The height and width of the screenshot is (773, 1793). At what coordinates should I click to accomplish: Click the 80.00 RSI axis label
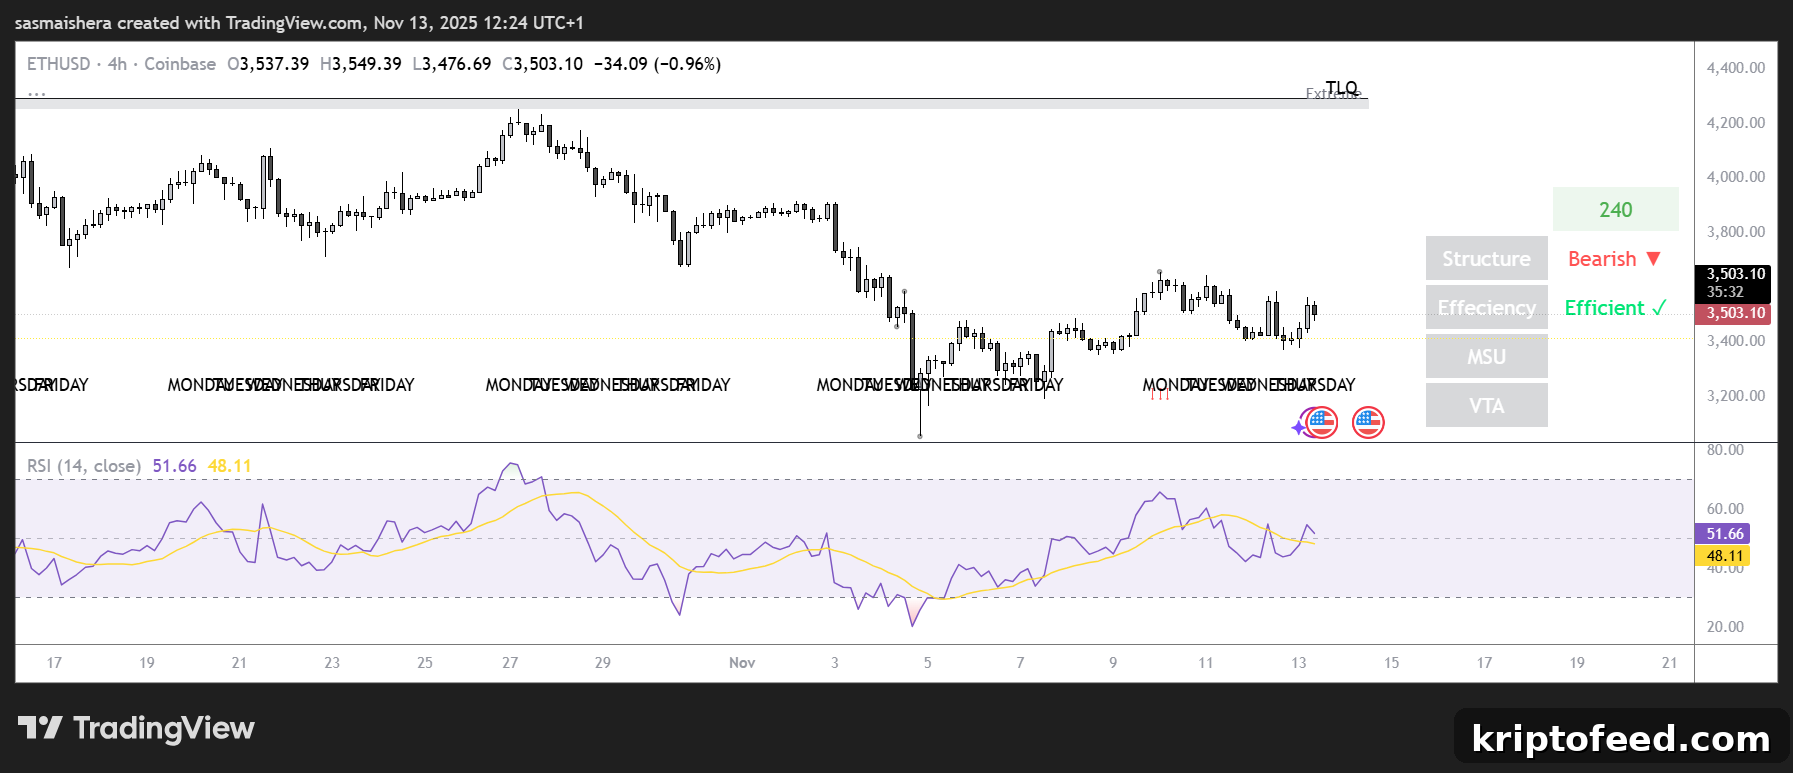pos(1725,450)
